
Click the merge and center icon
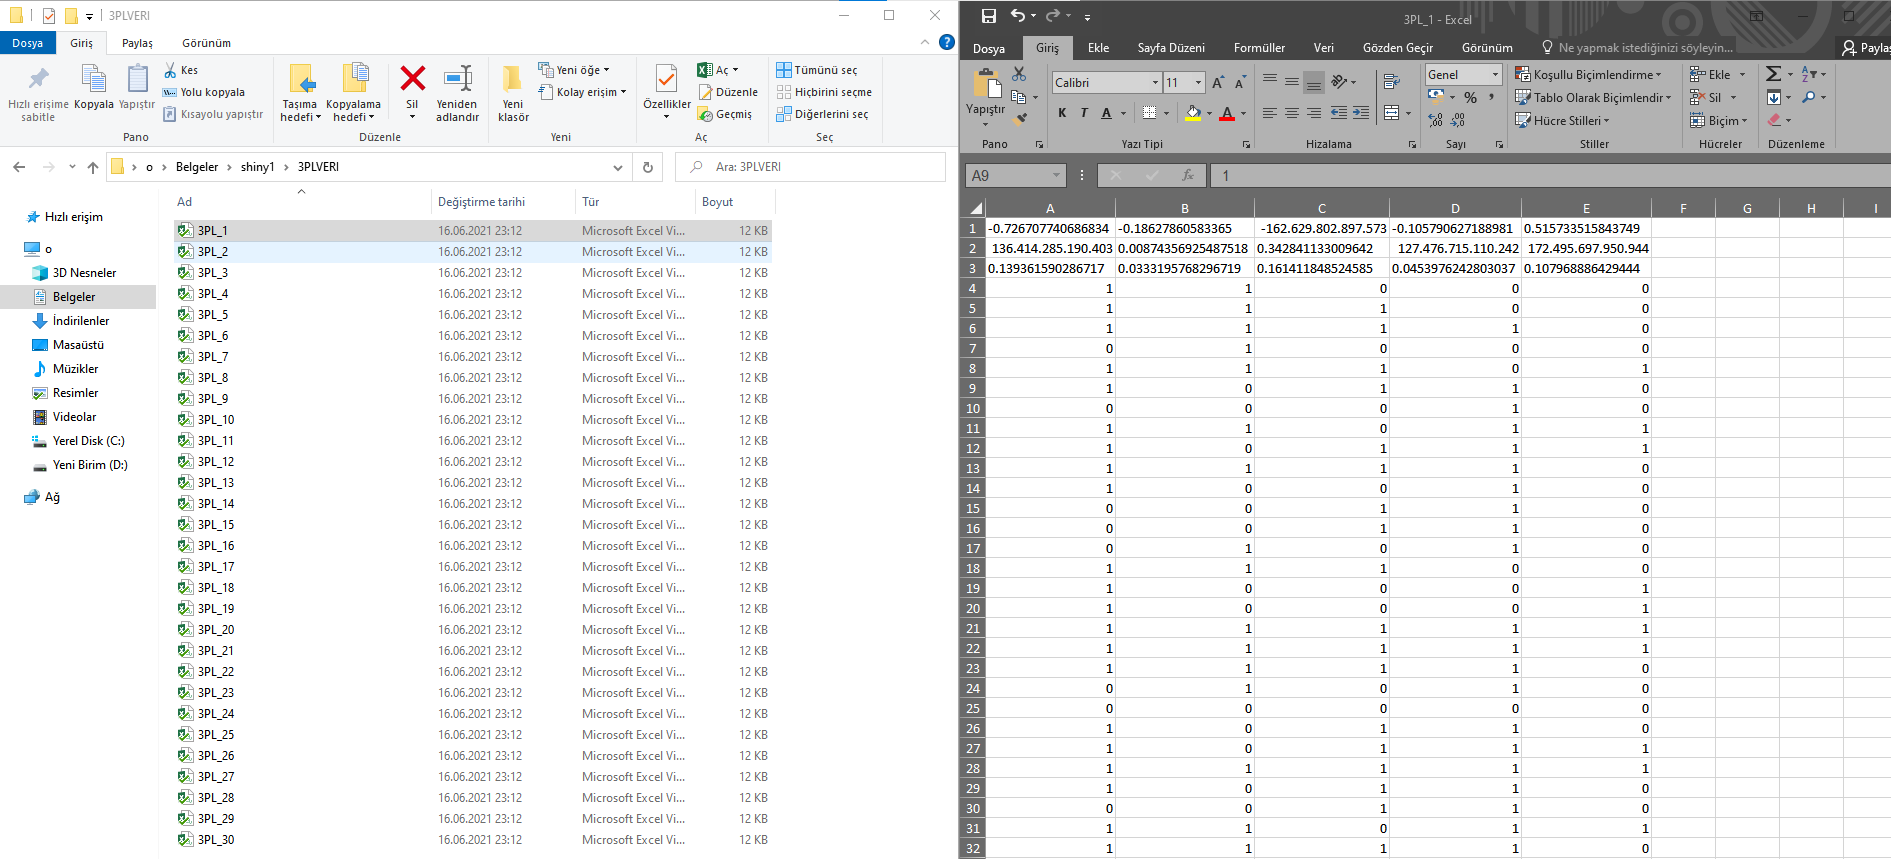pos(1391,113)
